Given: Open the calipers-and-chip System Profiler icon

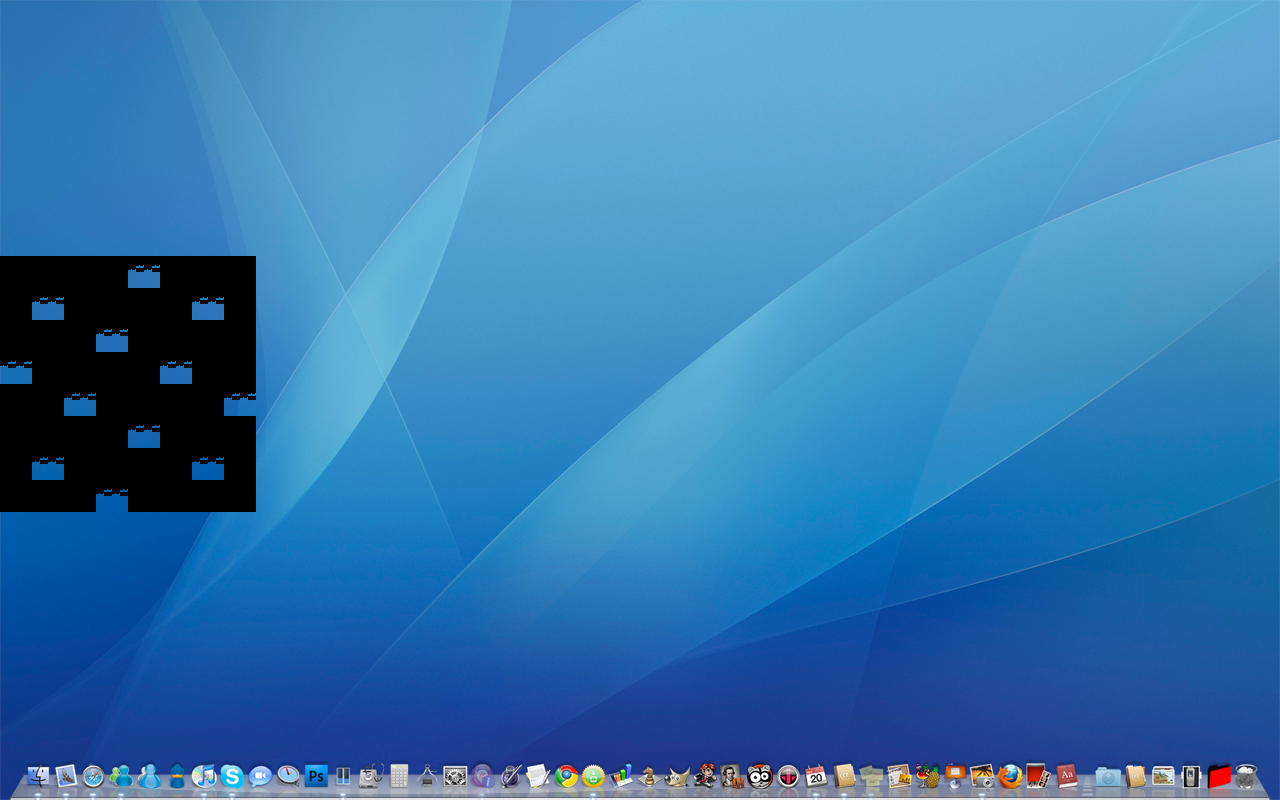Looking at the screenshot, I should [427, 775].
